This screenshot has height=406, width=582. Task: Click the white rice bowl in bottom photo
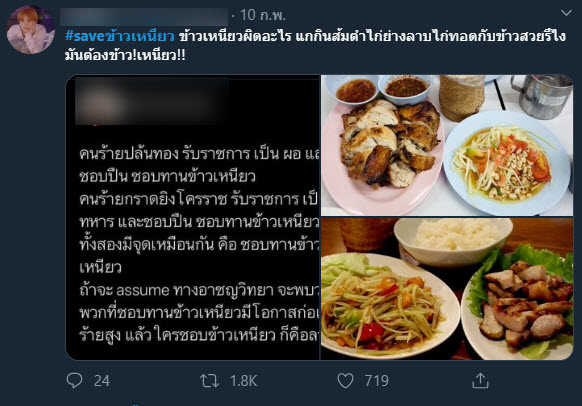(453, 241)
